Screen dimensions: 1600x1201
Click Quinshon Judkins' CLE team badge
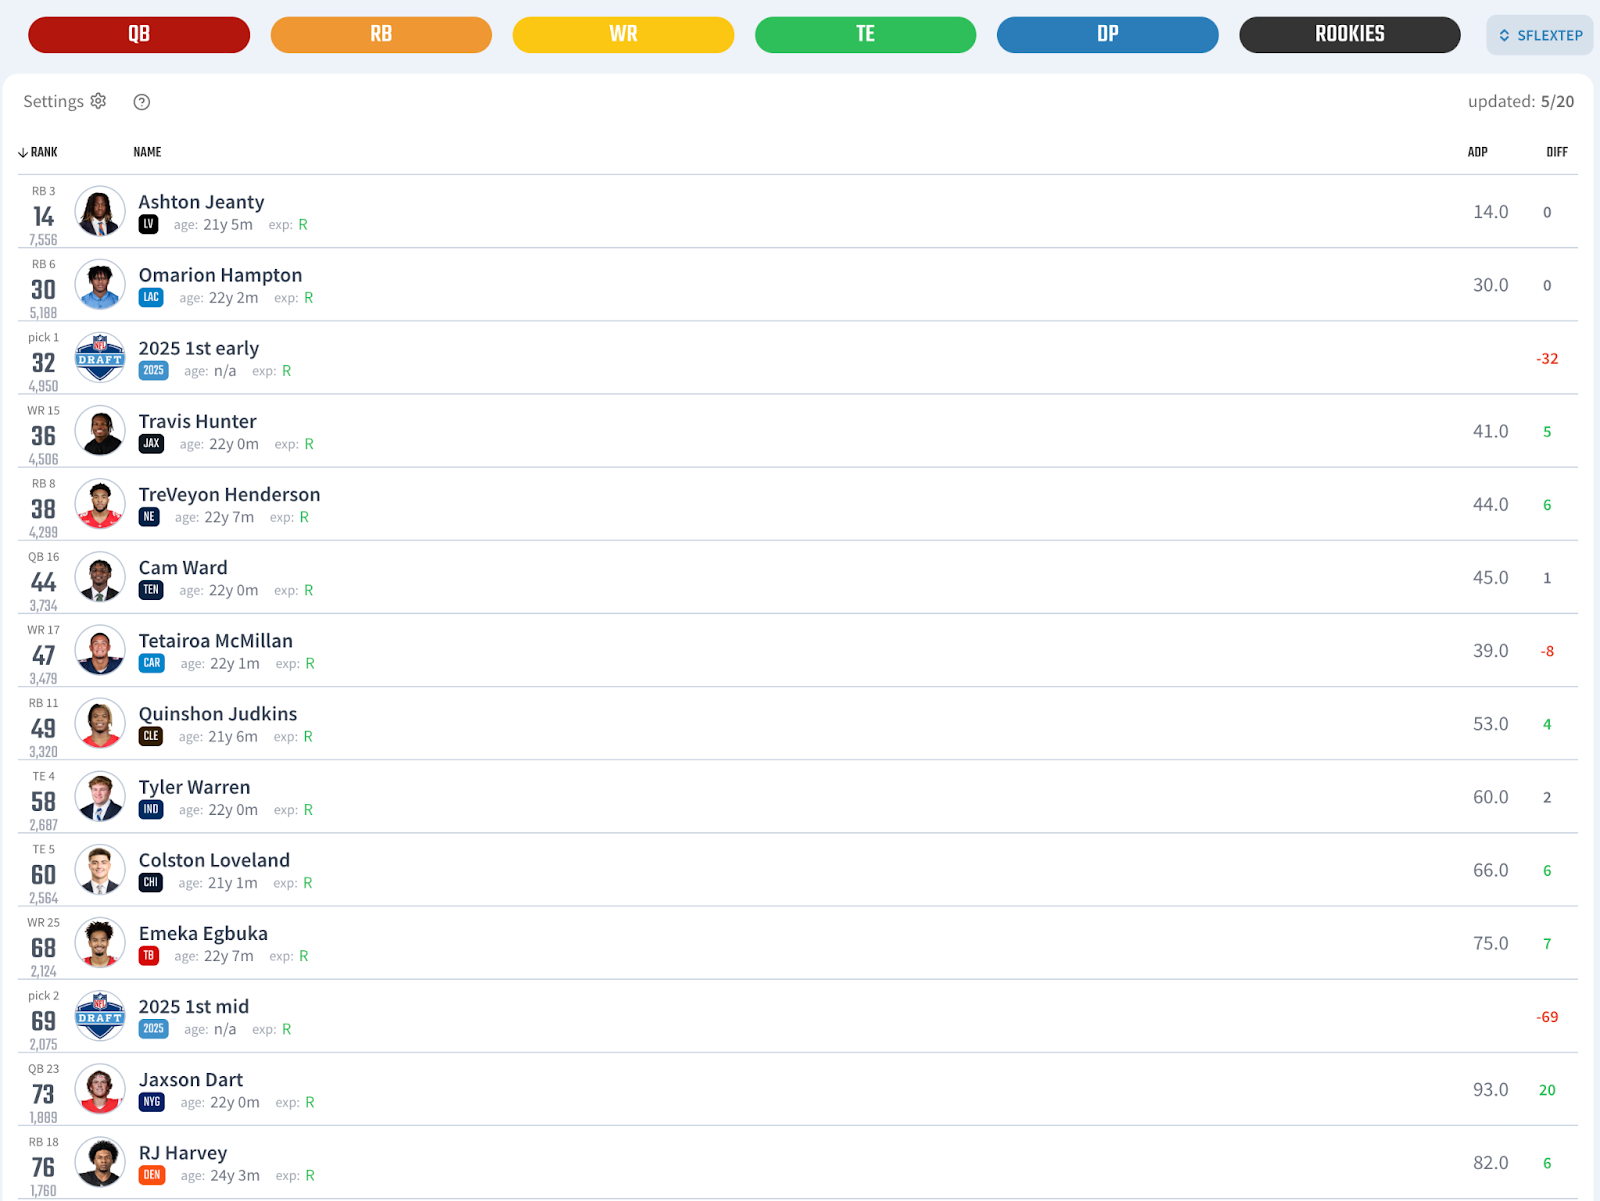click(151, 736)
